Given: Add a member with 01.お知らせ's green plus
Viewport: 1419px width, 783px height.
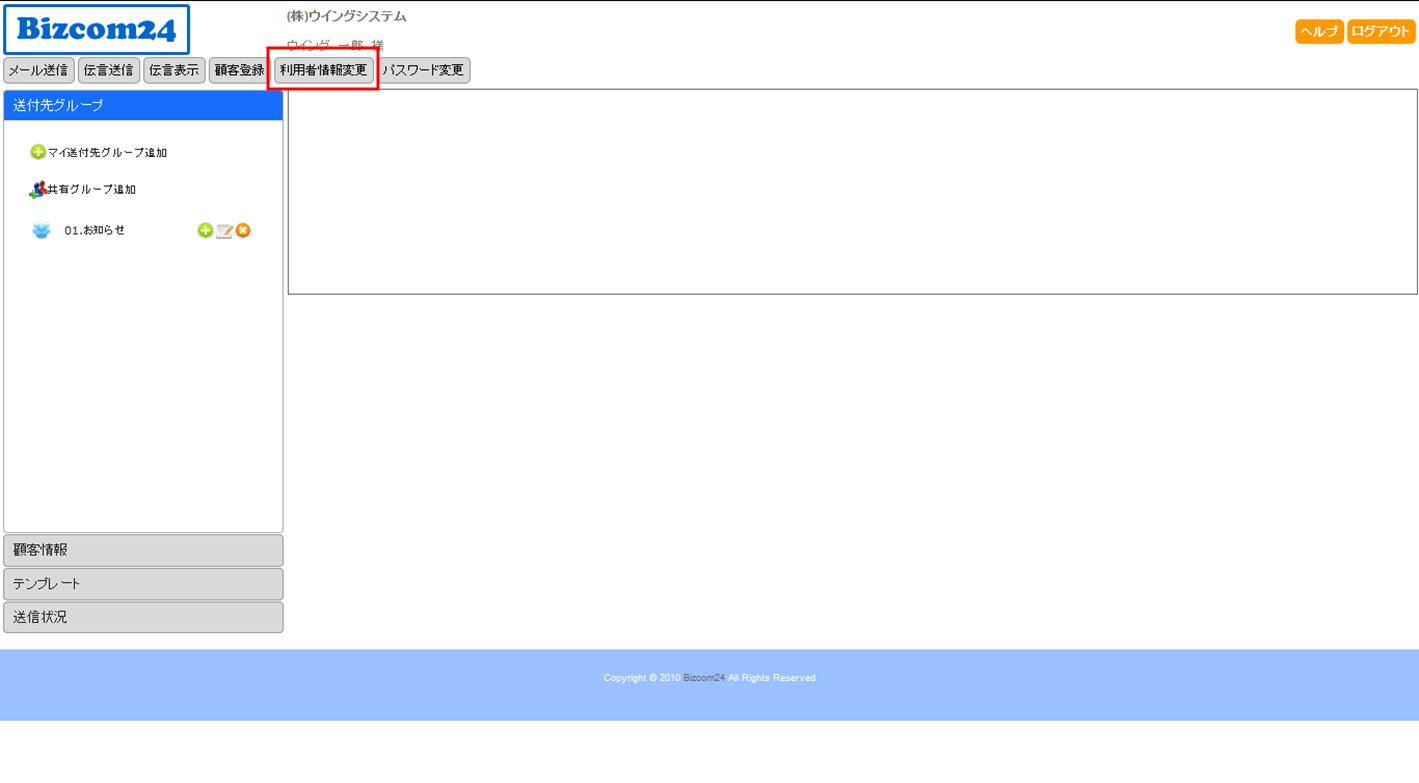Looking at the screenshot, I should (205, 231).
